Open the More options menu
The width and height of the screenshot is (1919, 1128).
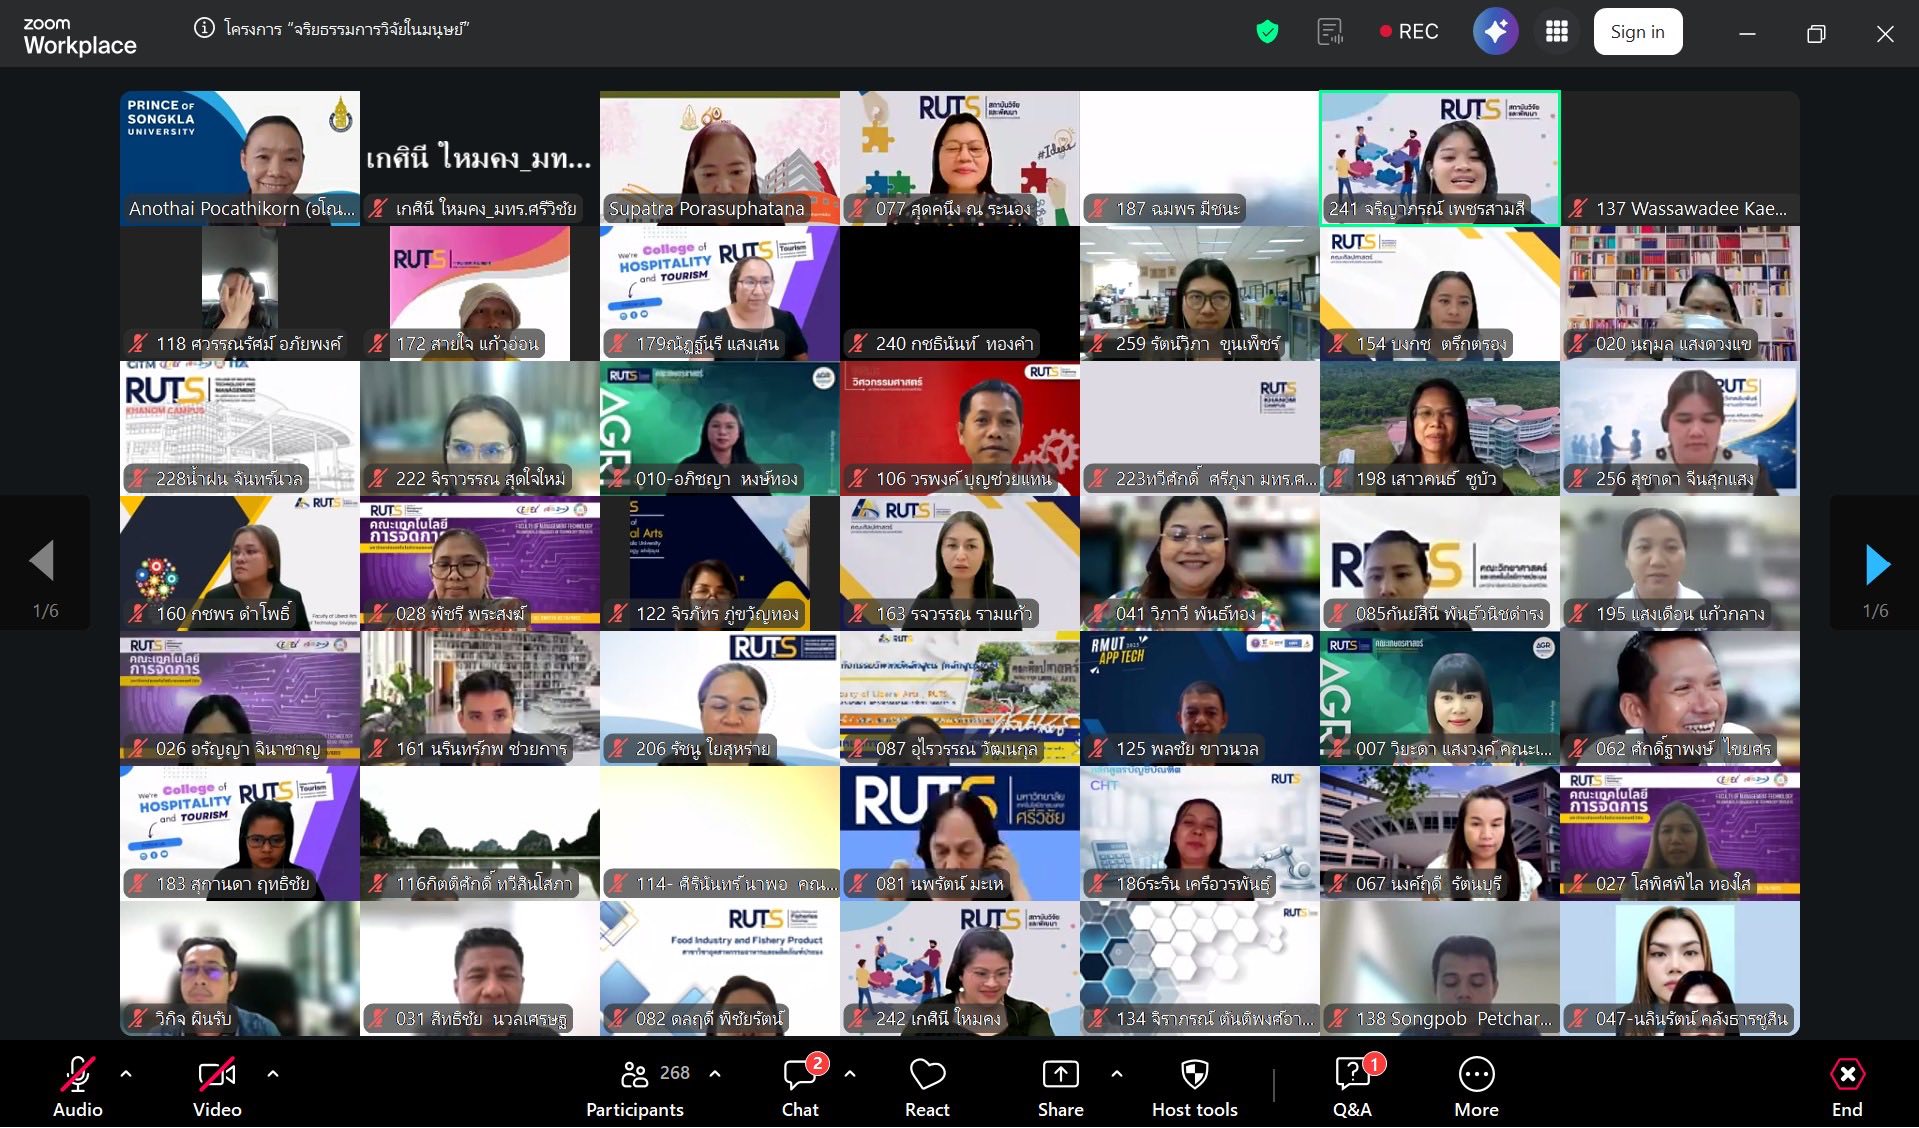click(1476, 1086)
